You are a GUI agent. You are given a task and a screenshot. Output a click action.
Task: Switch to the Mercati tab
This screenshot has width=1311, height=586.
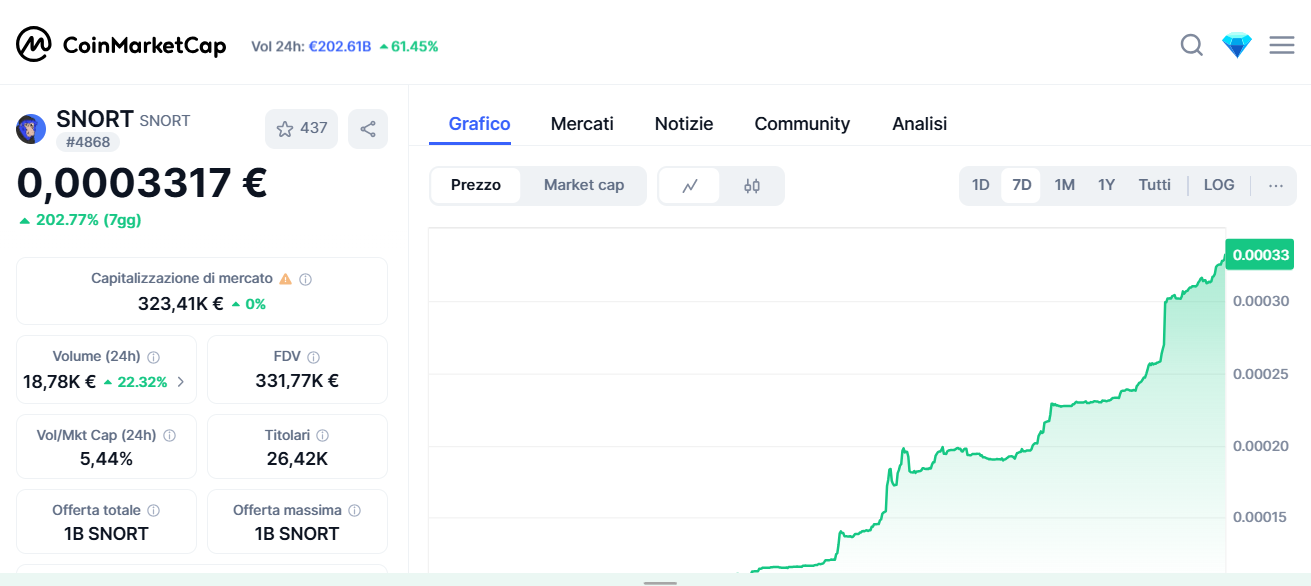(582, 124)
